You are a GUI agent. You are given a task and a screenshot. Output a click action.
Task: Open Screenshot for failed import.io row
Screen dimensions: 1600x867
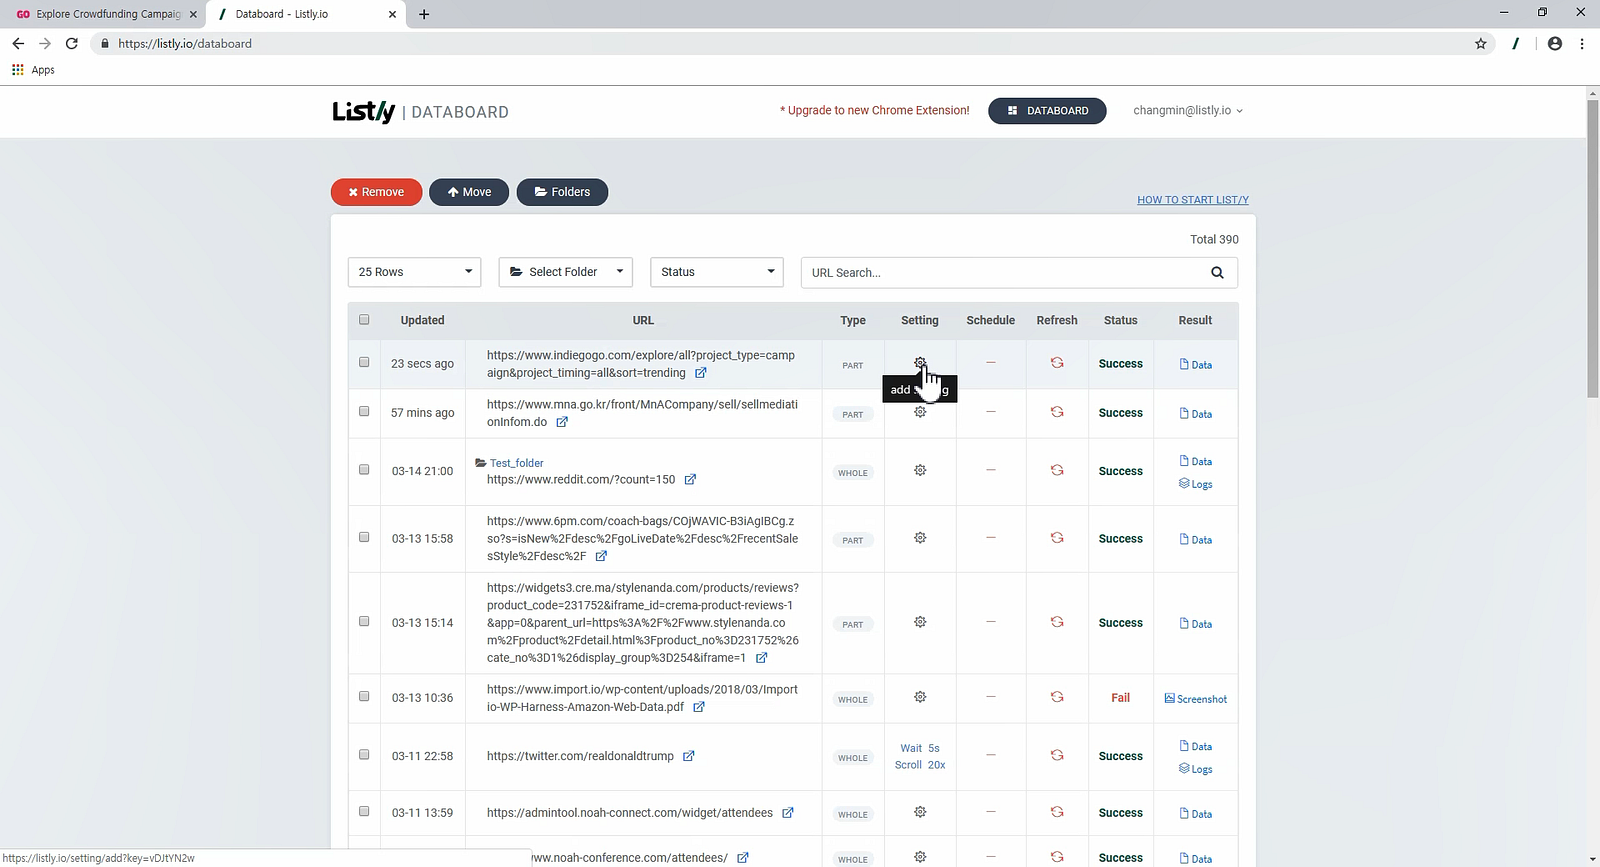[x=1196, y=699]
